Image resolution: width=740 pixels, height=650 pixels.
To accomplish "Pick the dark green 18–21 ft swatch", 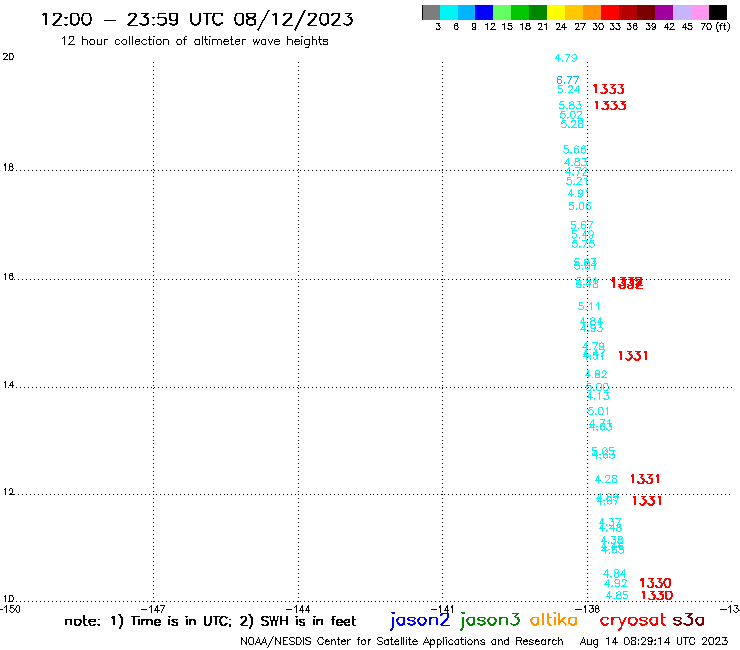I will [538, 12].
